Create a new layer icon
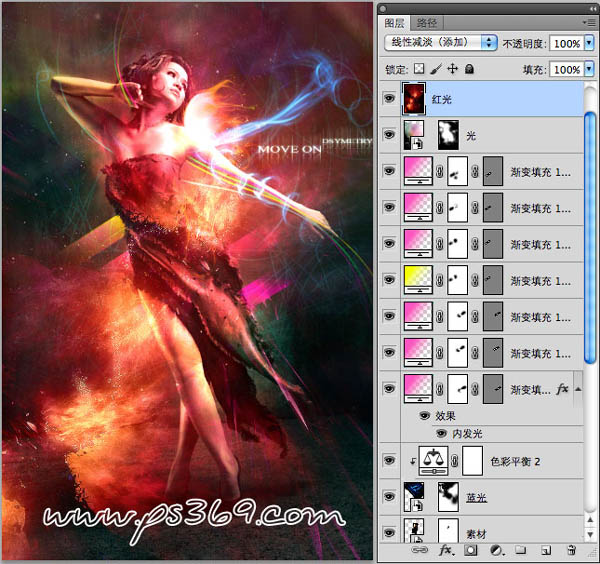600x564 pixels. click(x=546, y=550)
